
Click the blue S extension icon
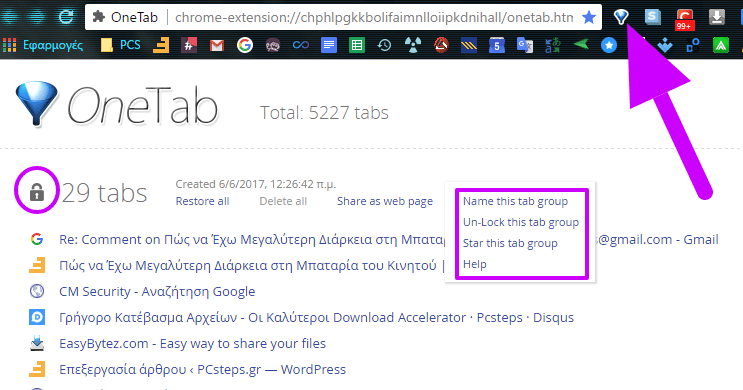(x=652, y=17)
